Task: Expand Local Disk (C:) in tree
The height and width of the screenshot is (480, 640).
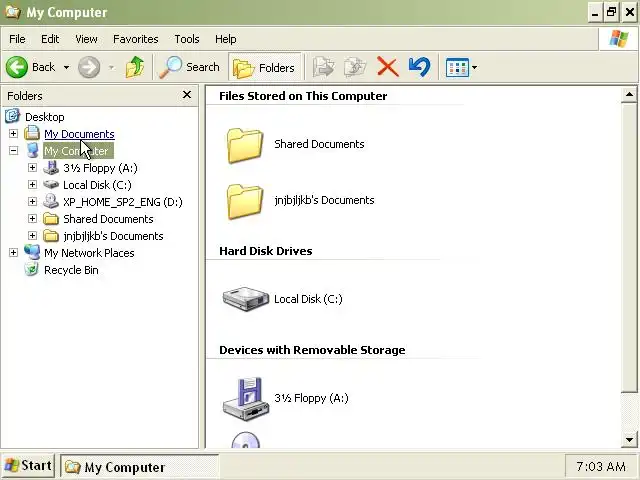Action: pos(32,184)
